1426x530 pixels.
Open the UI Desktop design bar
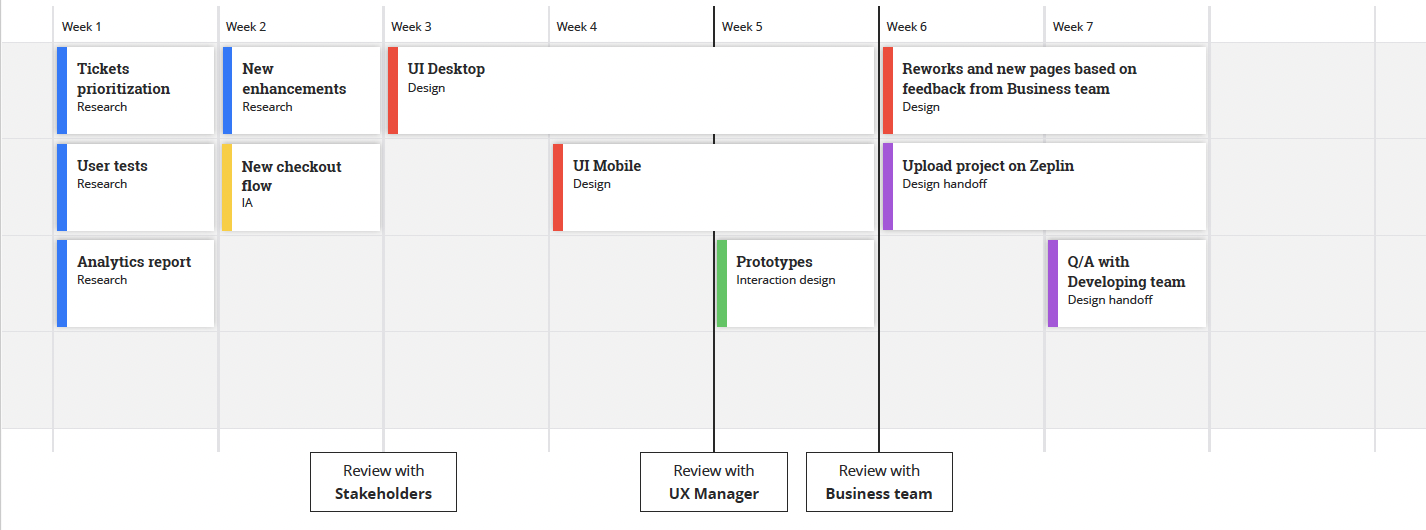coord(630,89)
